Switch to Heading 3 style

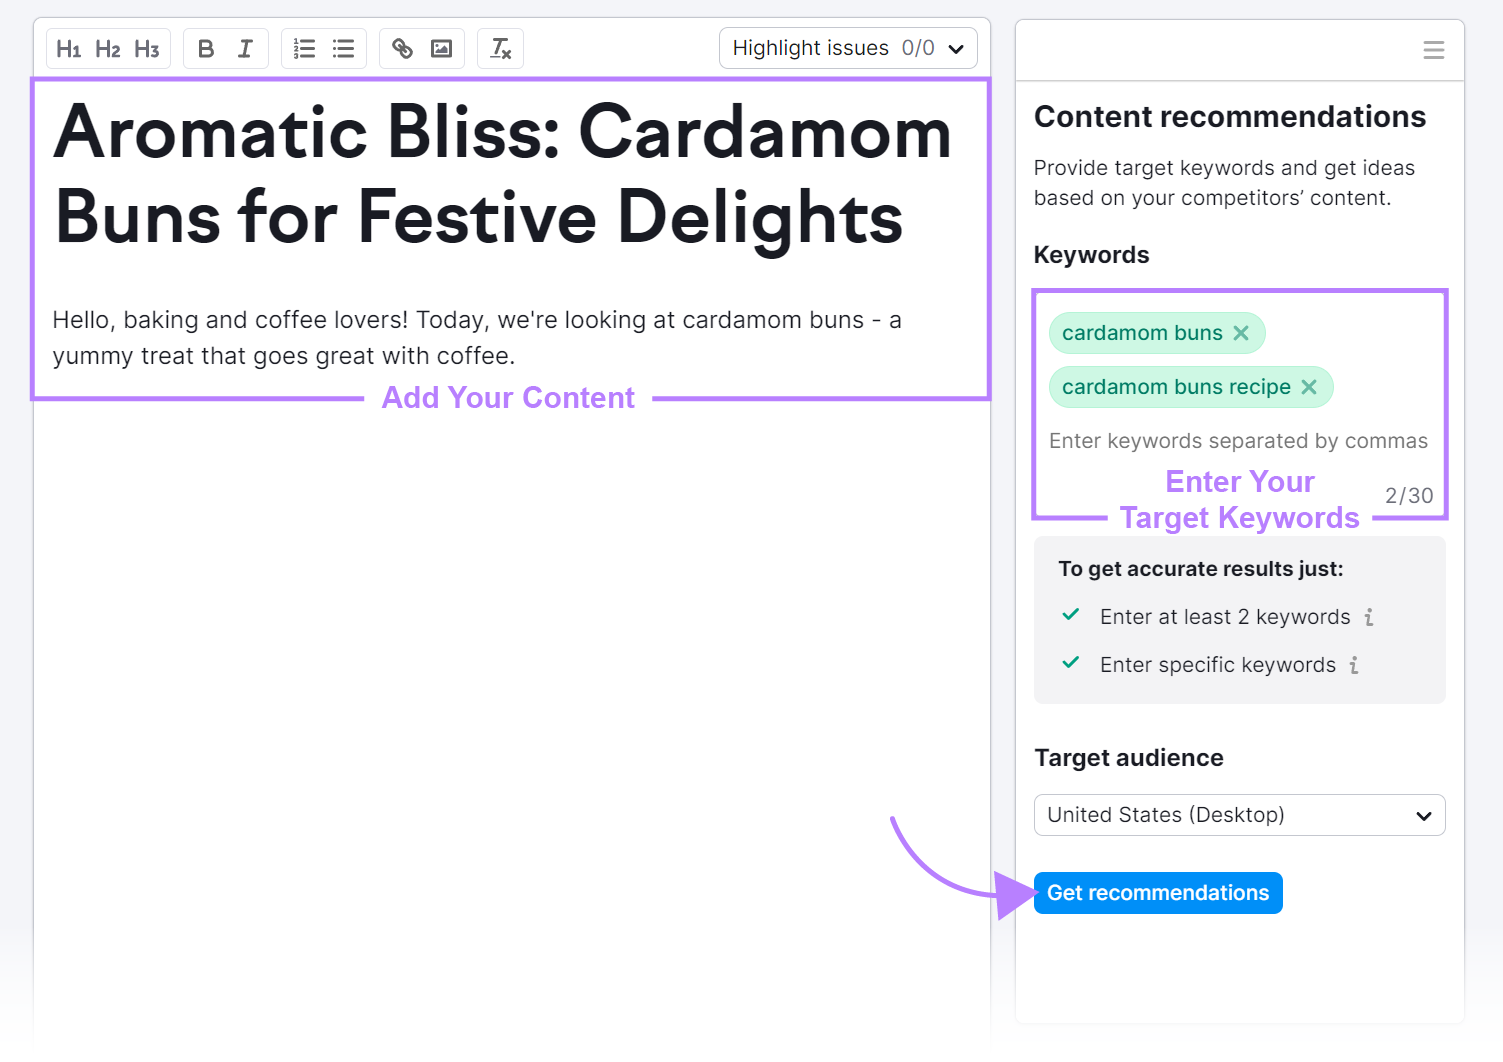pos(147,48)
